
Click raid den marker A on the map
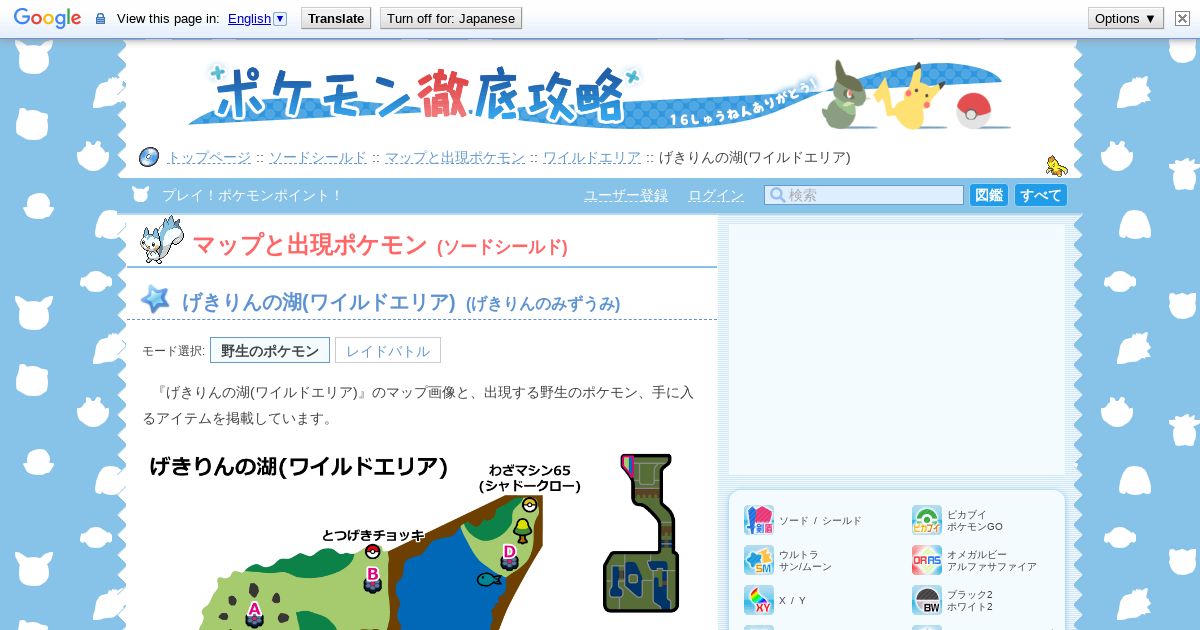click(254, 612)
